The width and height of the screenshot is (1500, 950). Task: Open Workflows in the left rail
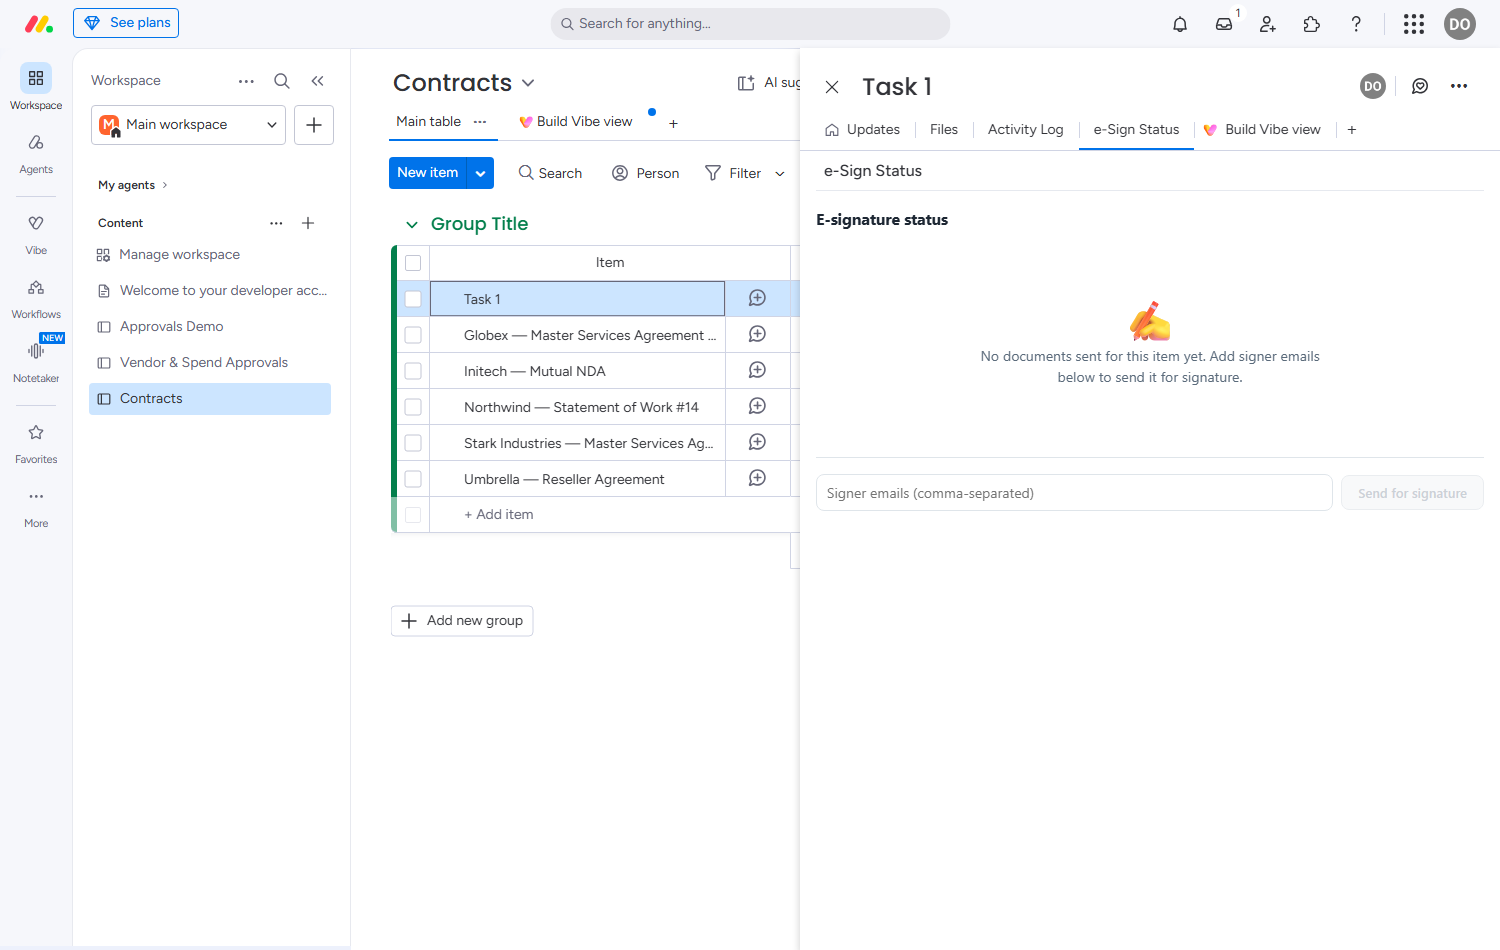click(36, 298)
